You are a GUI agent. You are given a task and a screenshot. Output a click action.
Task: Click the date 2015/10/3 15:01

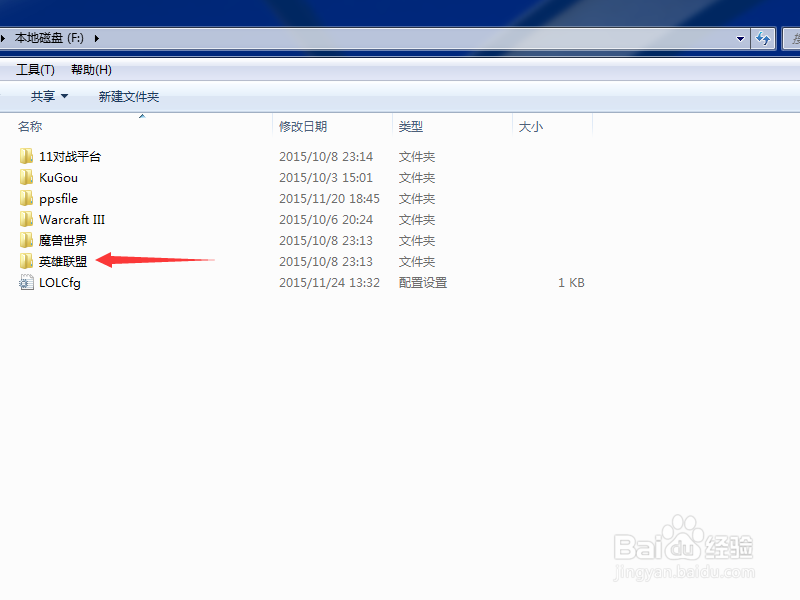tap(326, 178)
